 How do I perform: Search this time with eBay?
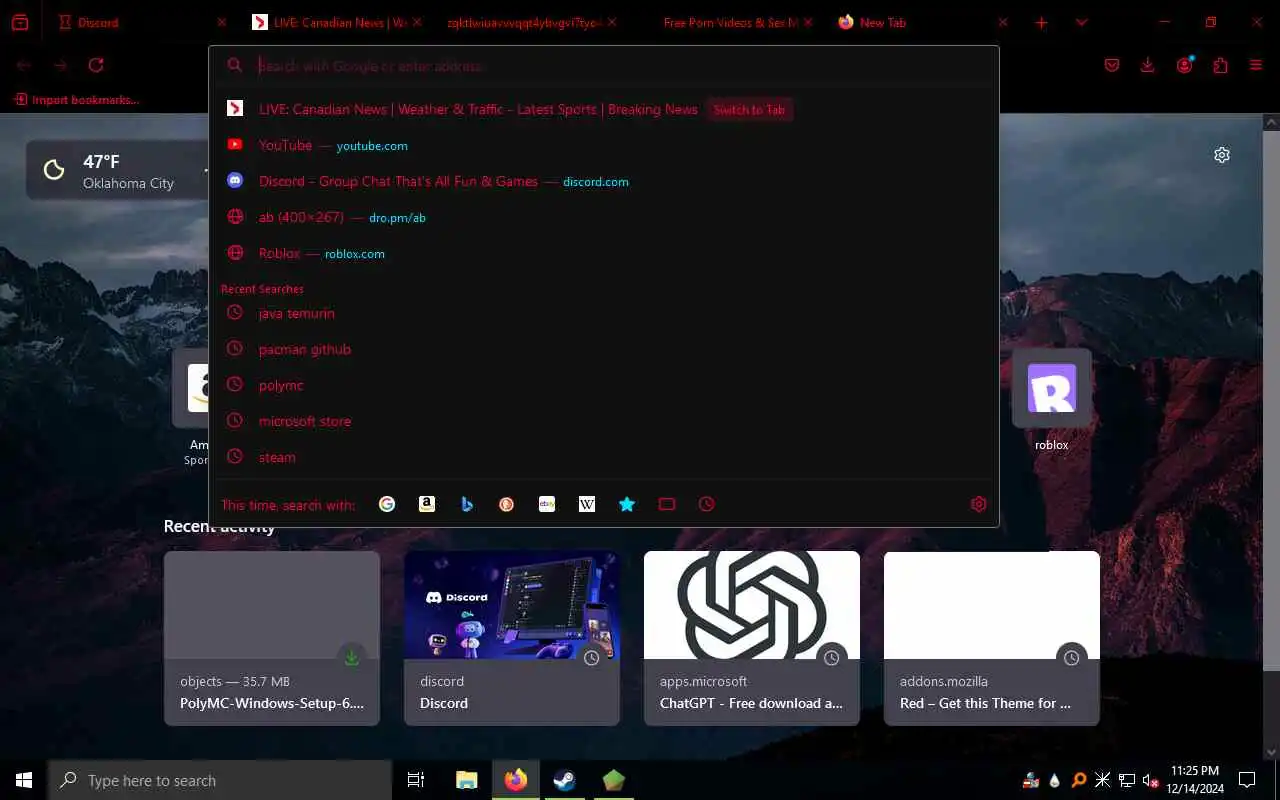point(547,504)
